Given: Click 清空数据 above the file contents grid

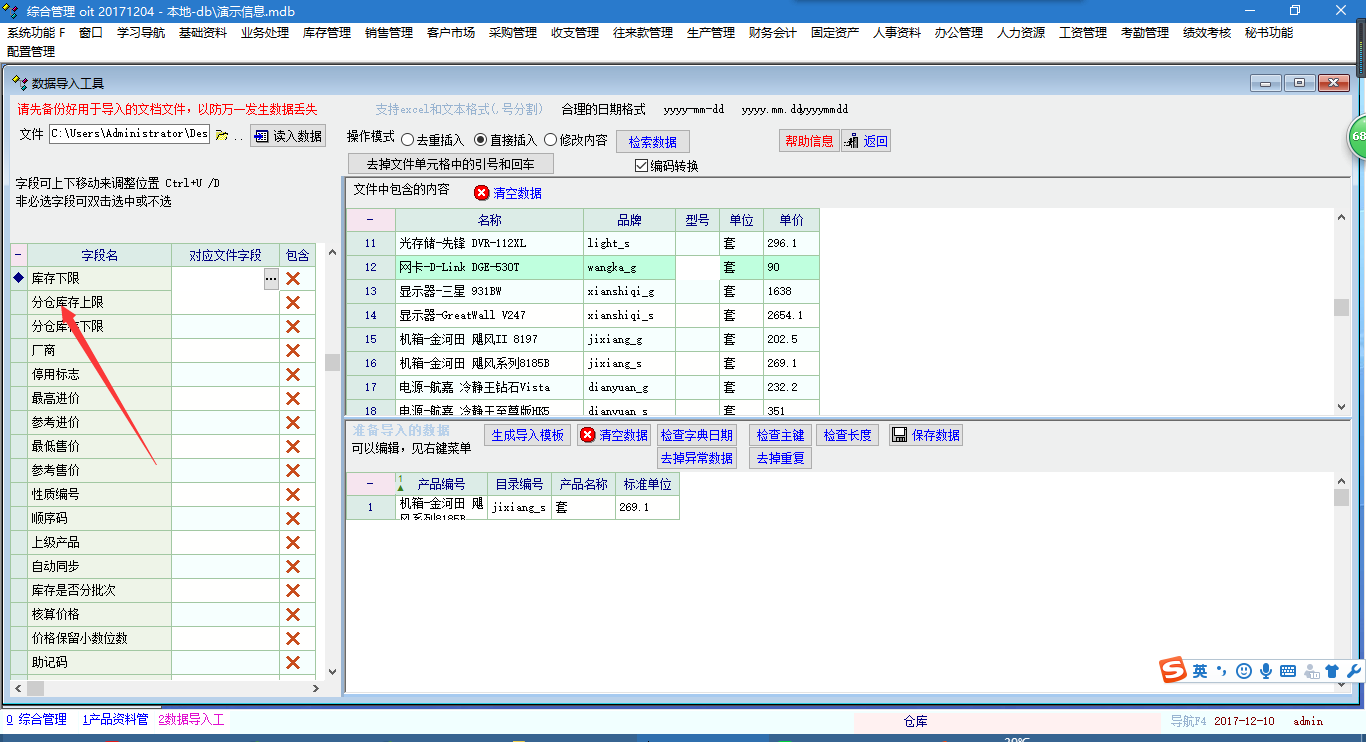Looking at the screenshot, I should [508, 193].
